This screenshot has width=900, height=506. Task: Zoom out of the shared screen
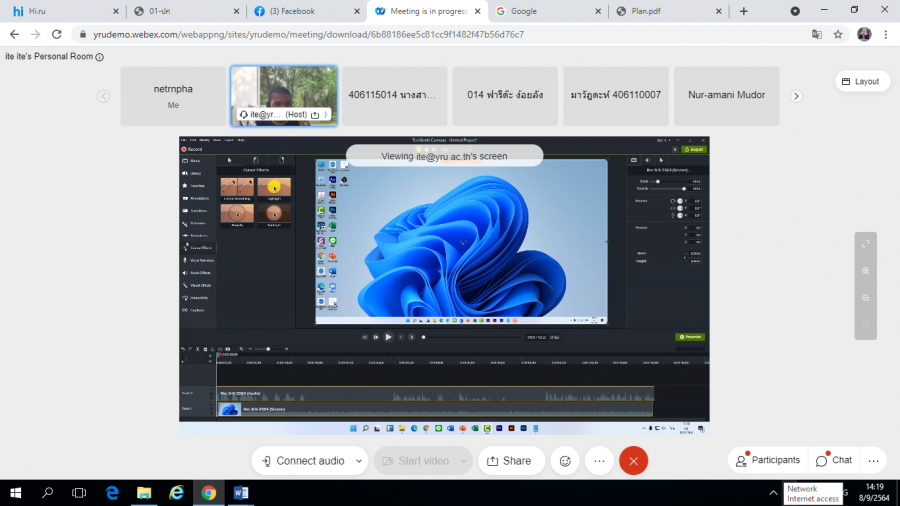(866, 298)
